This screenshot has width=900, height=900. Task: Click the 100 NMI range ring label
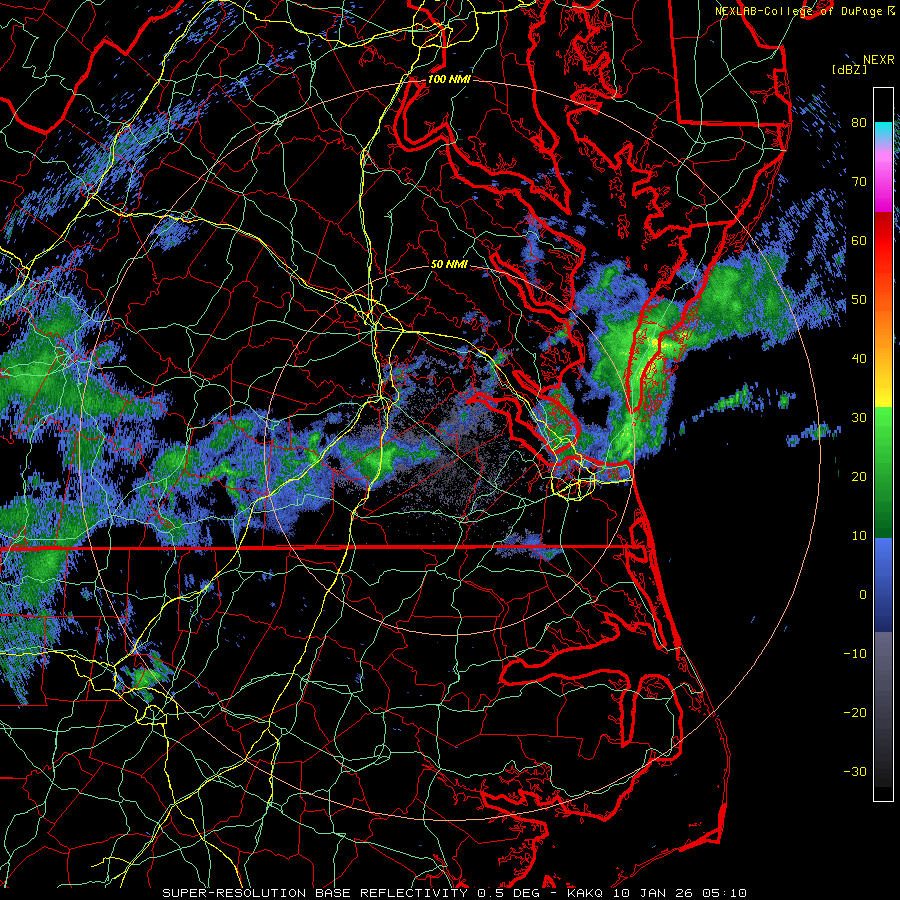tap(449, 79)
